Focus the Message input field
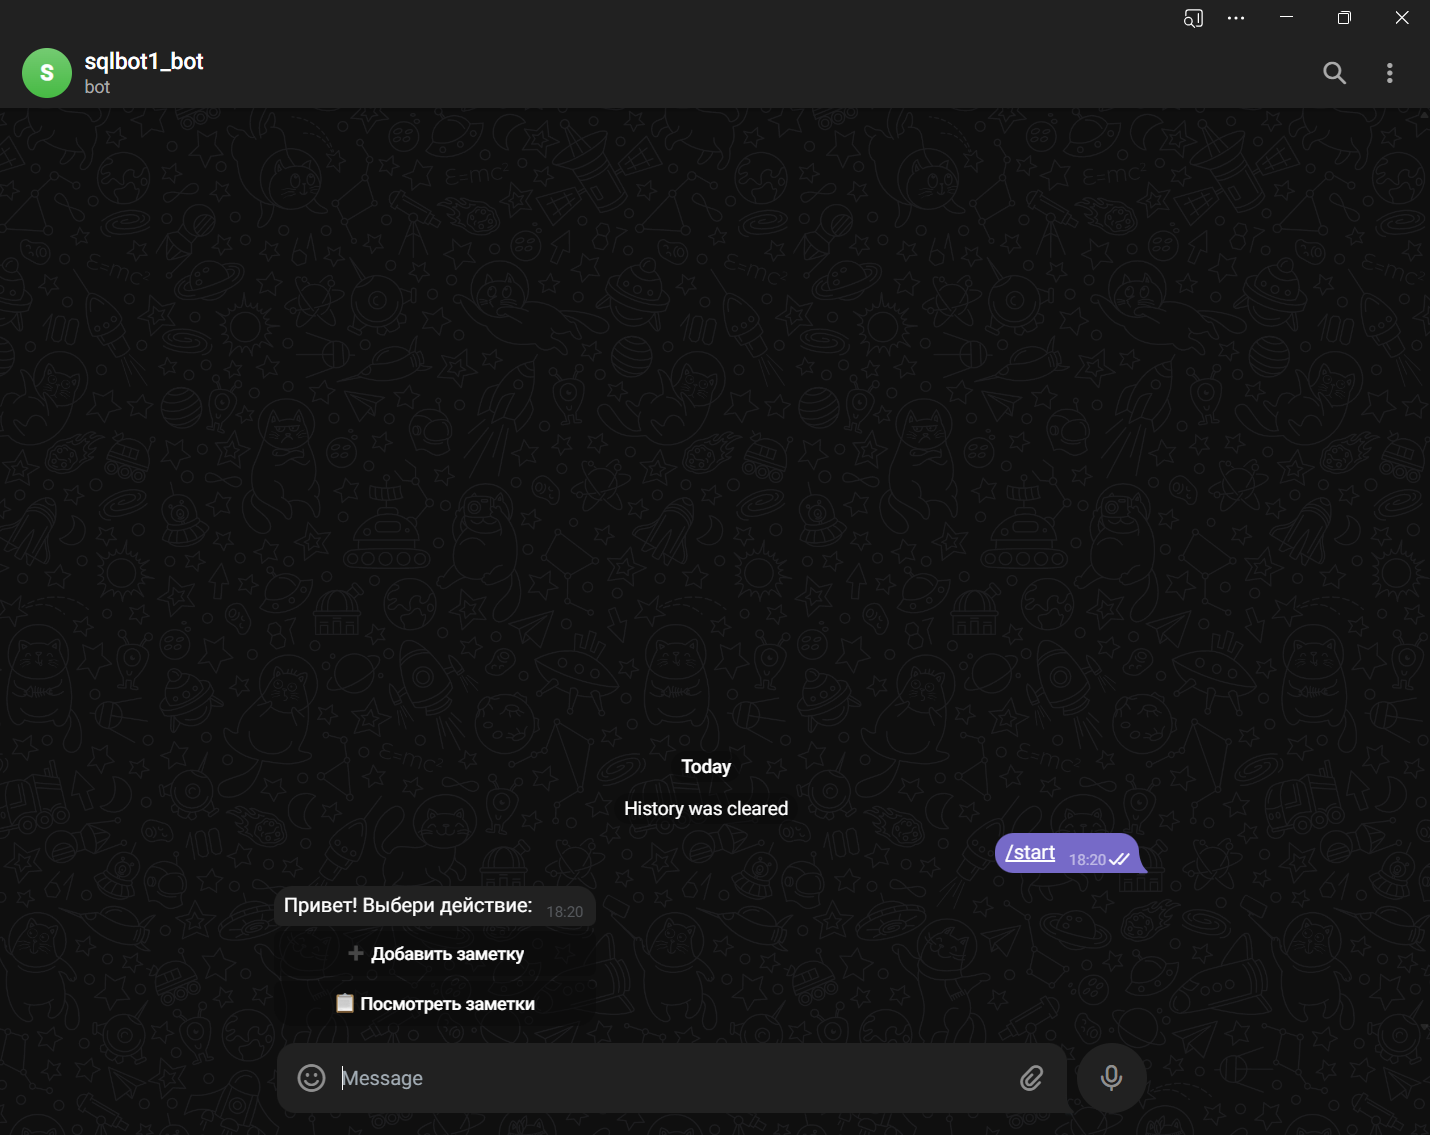The height and width of the screenshot is (1135, 1430). [670, 1078]
